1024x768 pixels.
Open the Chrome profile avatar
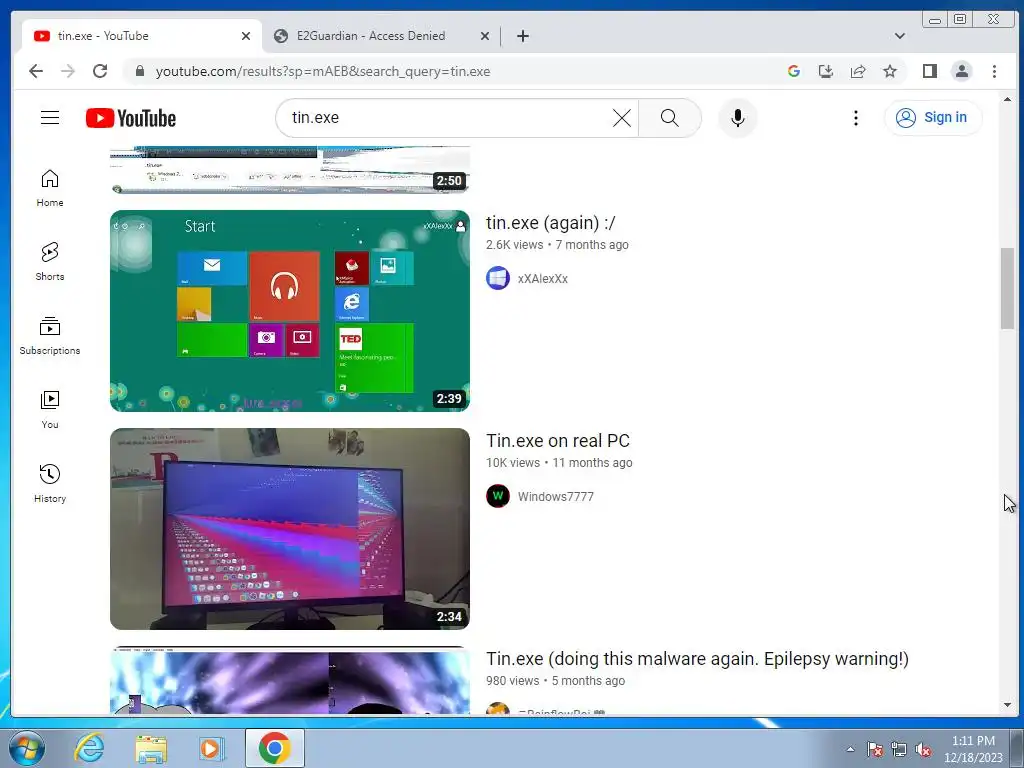[x=962, y=71]
